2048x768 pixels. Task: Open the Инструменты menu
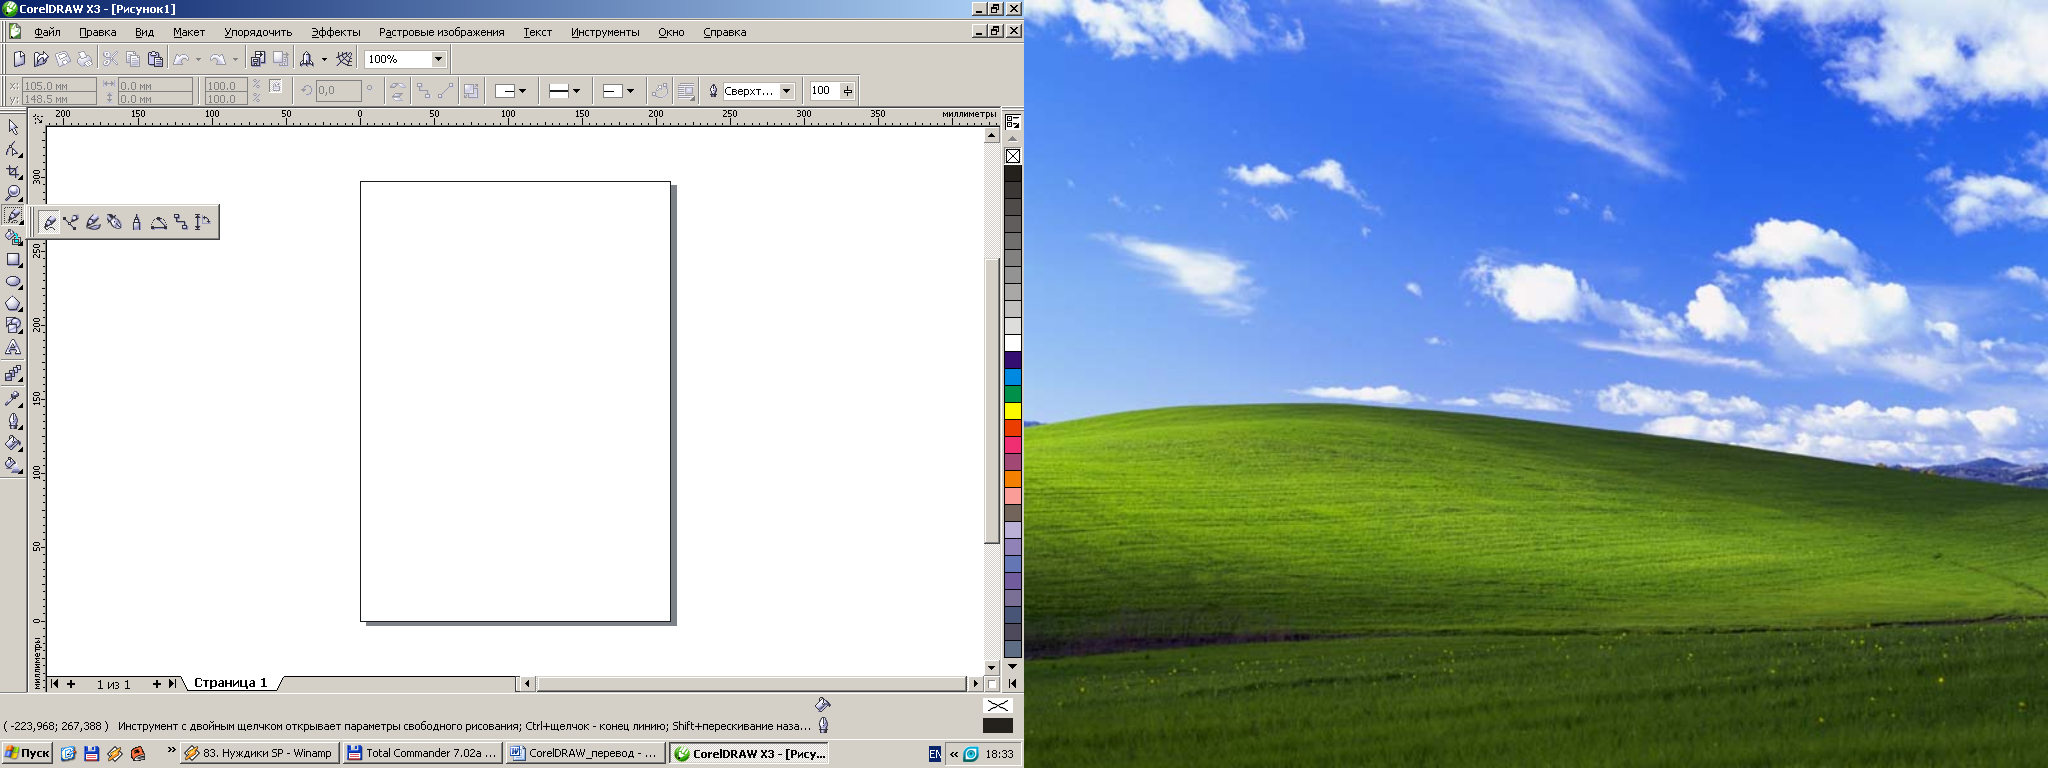(605, 32)
